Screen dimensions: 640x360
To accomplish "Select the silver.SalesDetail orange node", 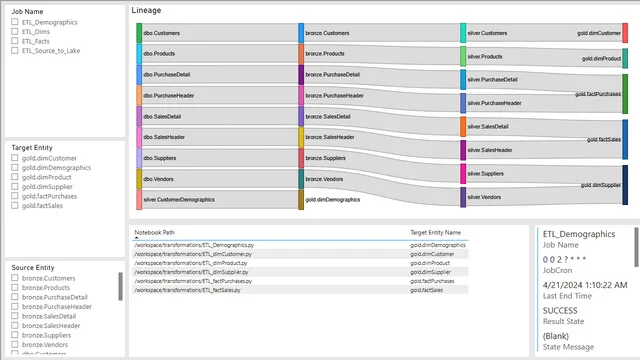I will (x=463, y=127).
